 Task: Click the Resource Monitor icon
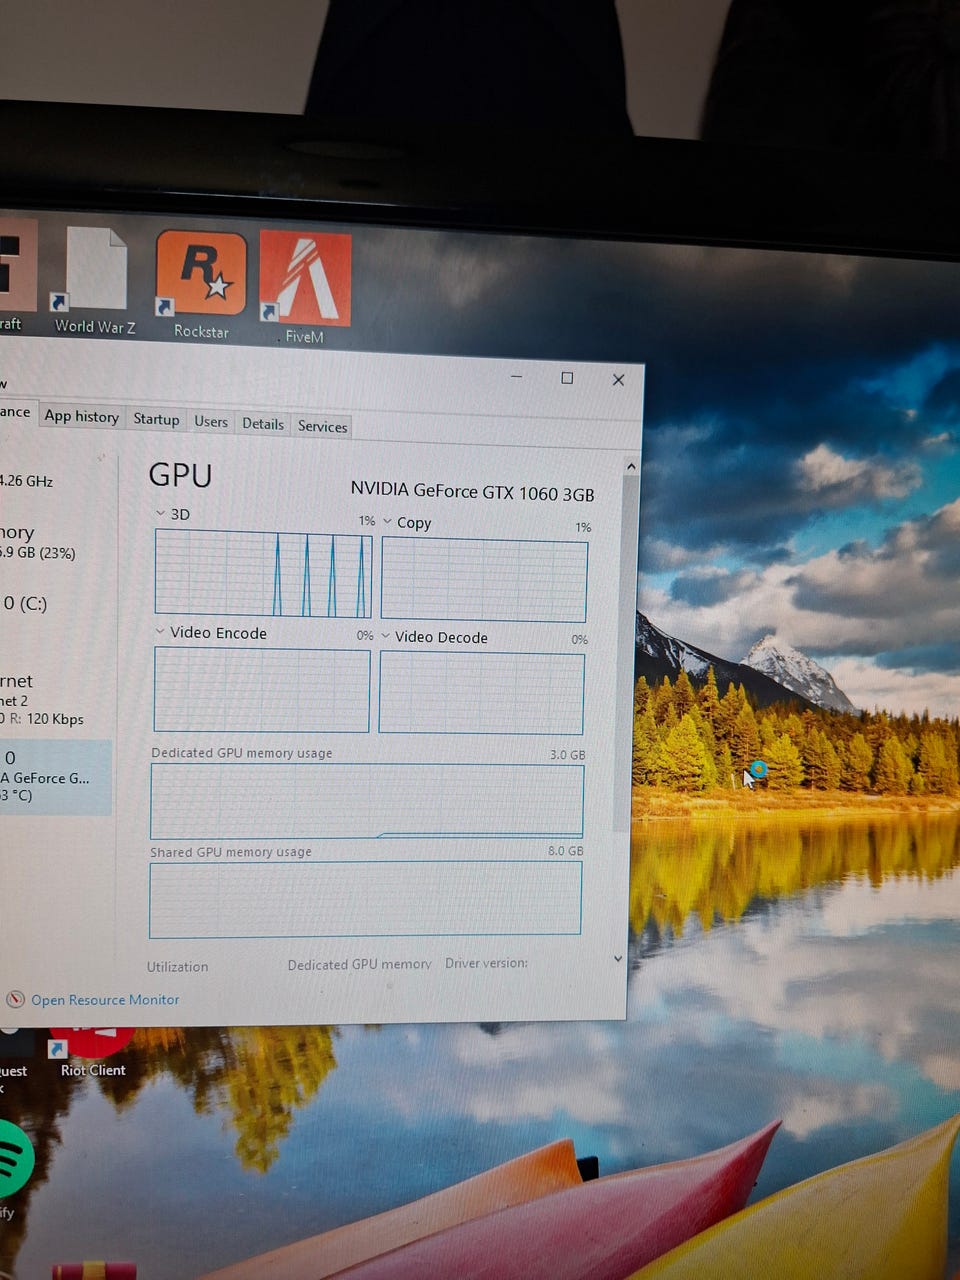pos(15,999)
